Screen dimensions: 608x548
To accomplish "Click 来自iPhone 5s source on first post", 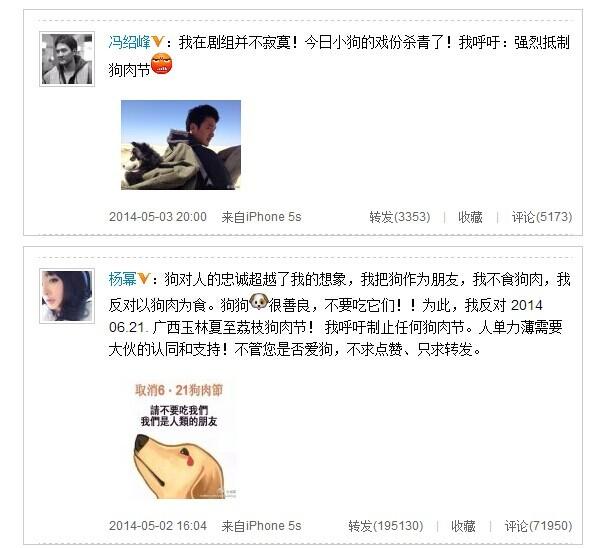I will [261, 217].
